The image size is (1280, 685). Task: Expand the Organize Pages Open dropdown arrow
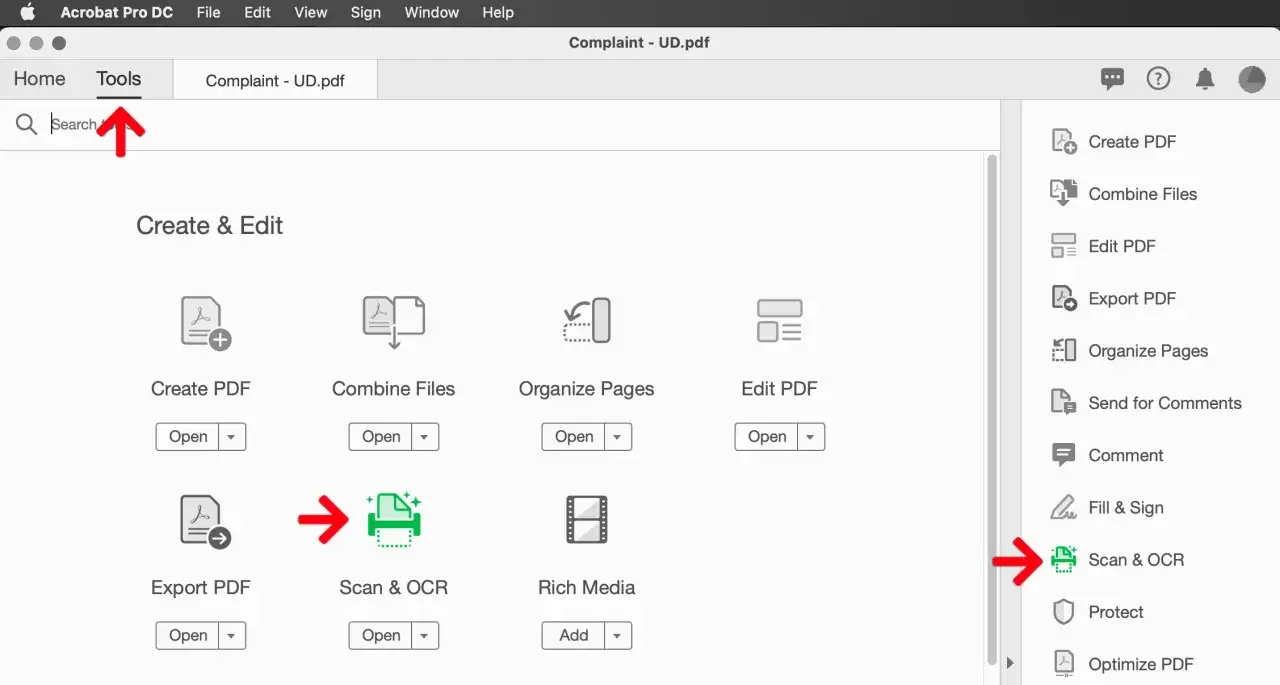618,437
